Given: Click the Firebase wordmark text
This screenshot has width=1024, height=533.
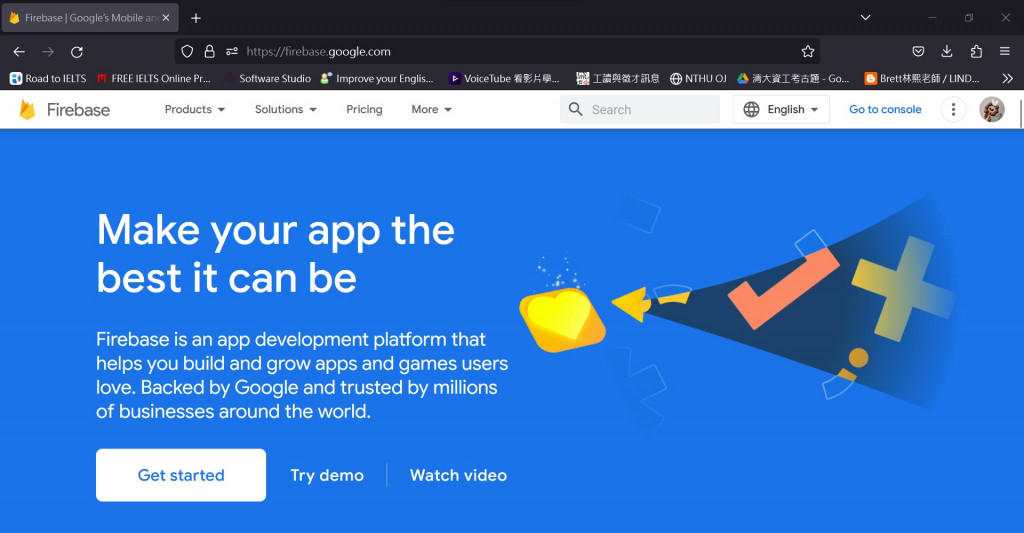Looking at the screenshot, I should (78, 110).
